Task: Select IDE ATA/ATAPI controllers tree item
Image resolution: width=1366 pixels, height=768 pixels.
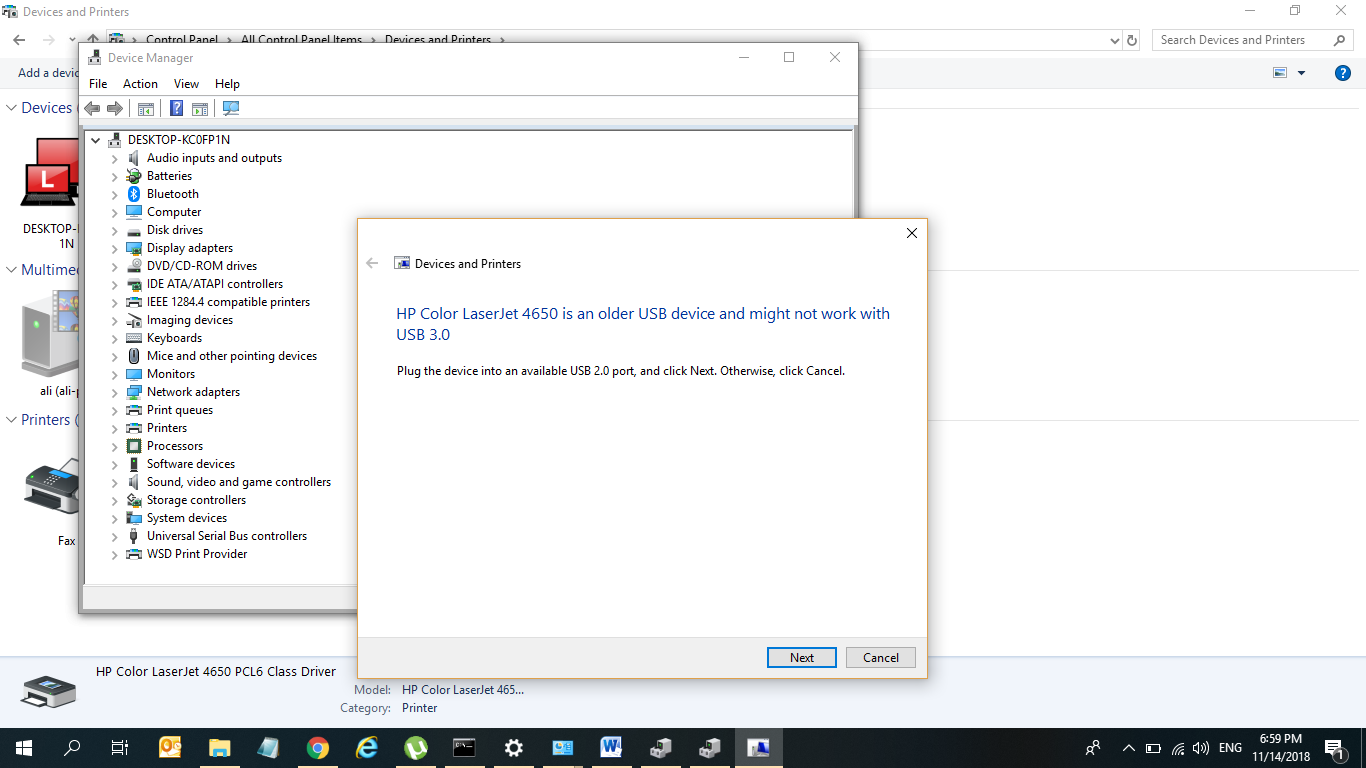Action: pyautogui.click(x=215, y=284)
